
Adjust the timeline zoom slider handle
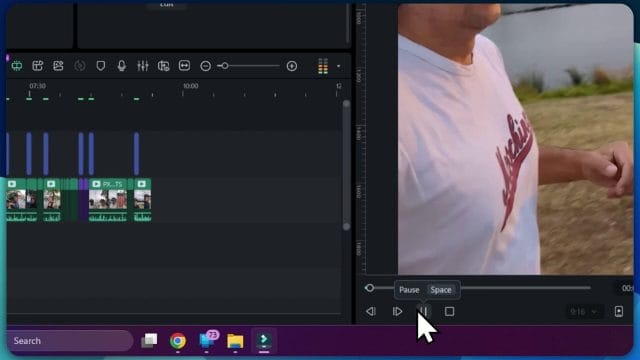(224, 66)
